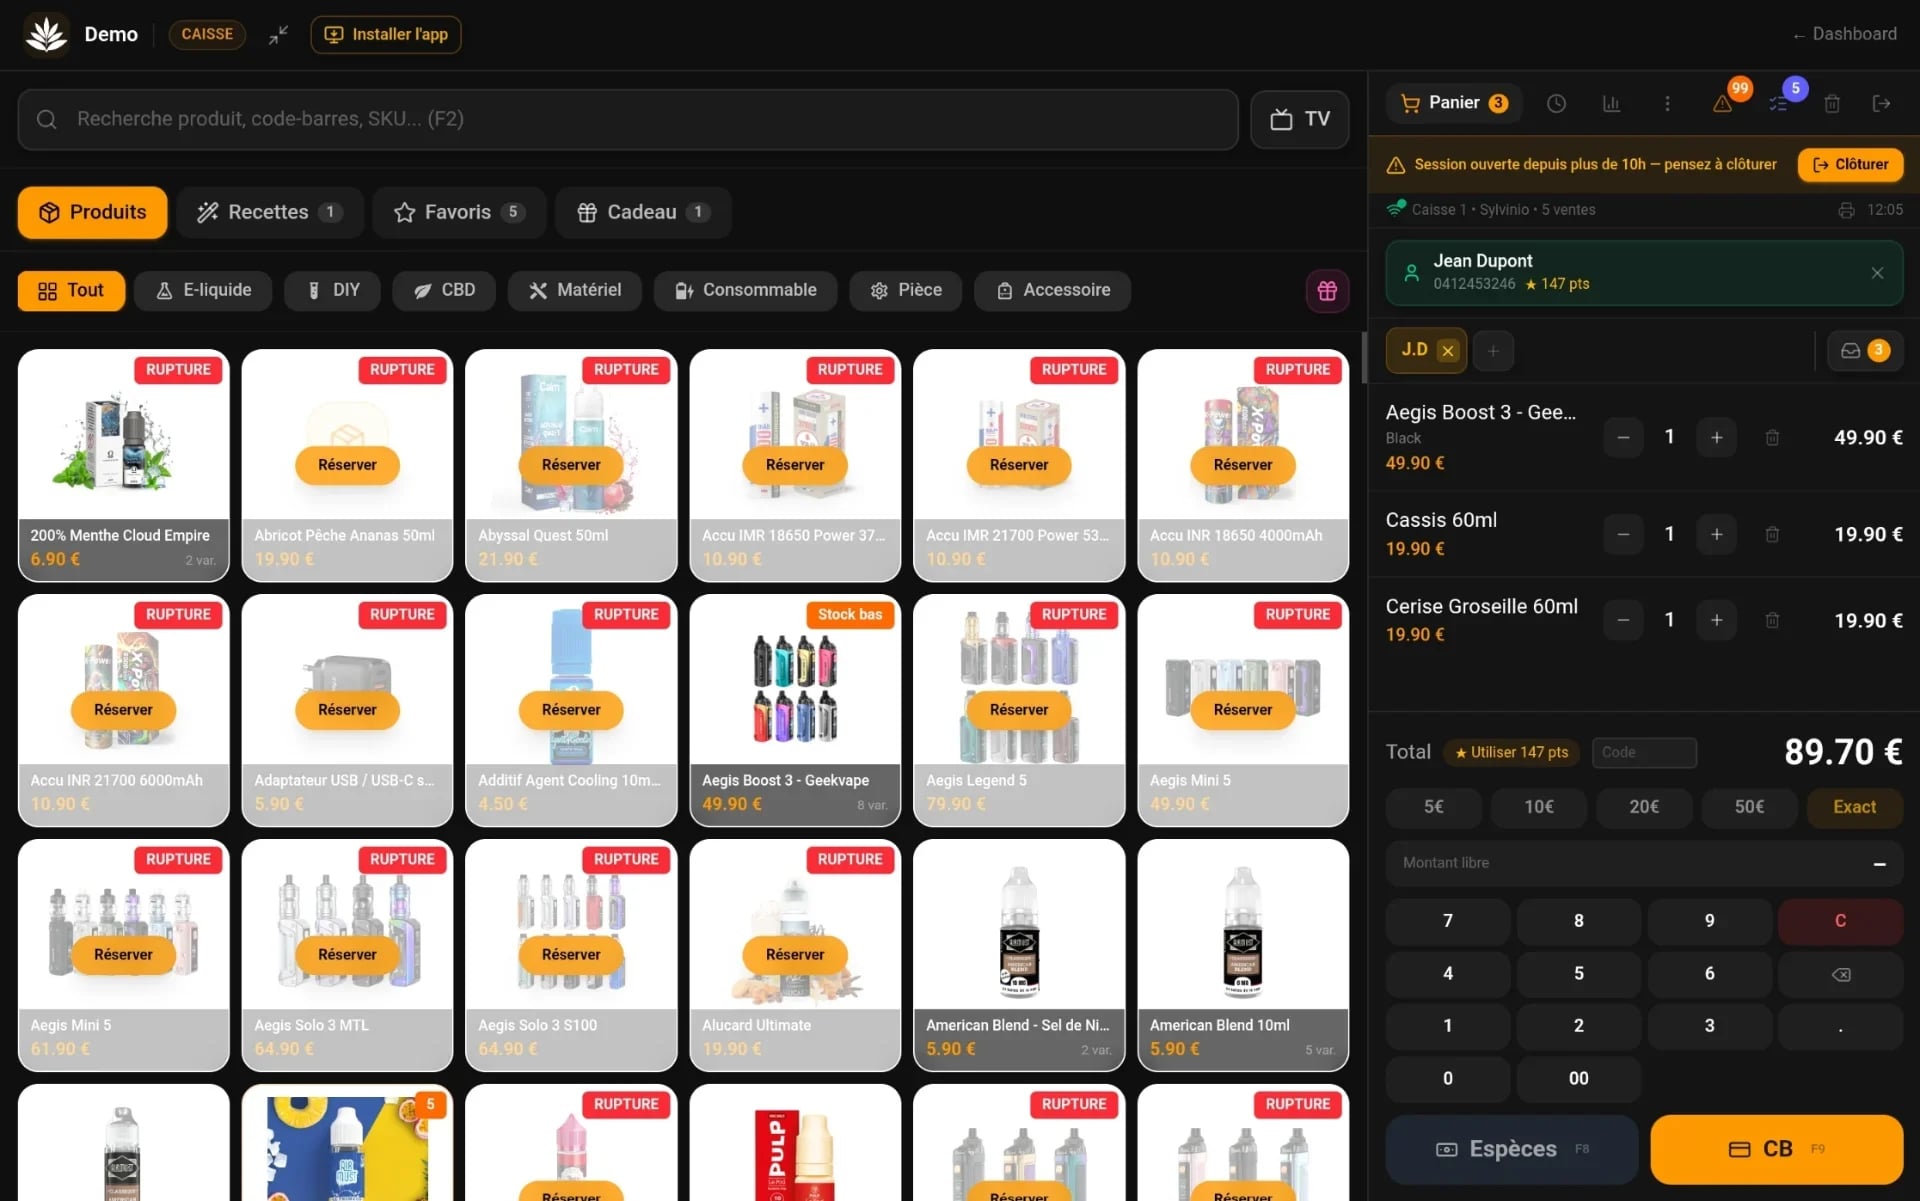Delete Cerise Groseille 60ml from the cart

[x=1772, y=620]
